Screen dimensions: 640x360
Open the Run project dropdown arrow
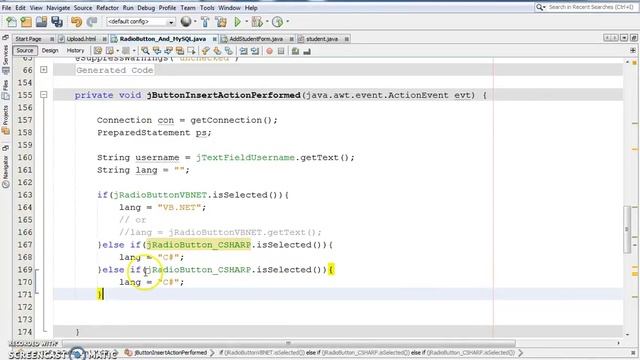246,22
